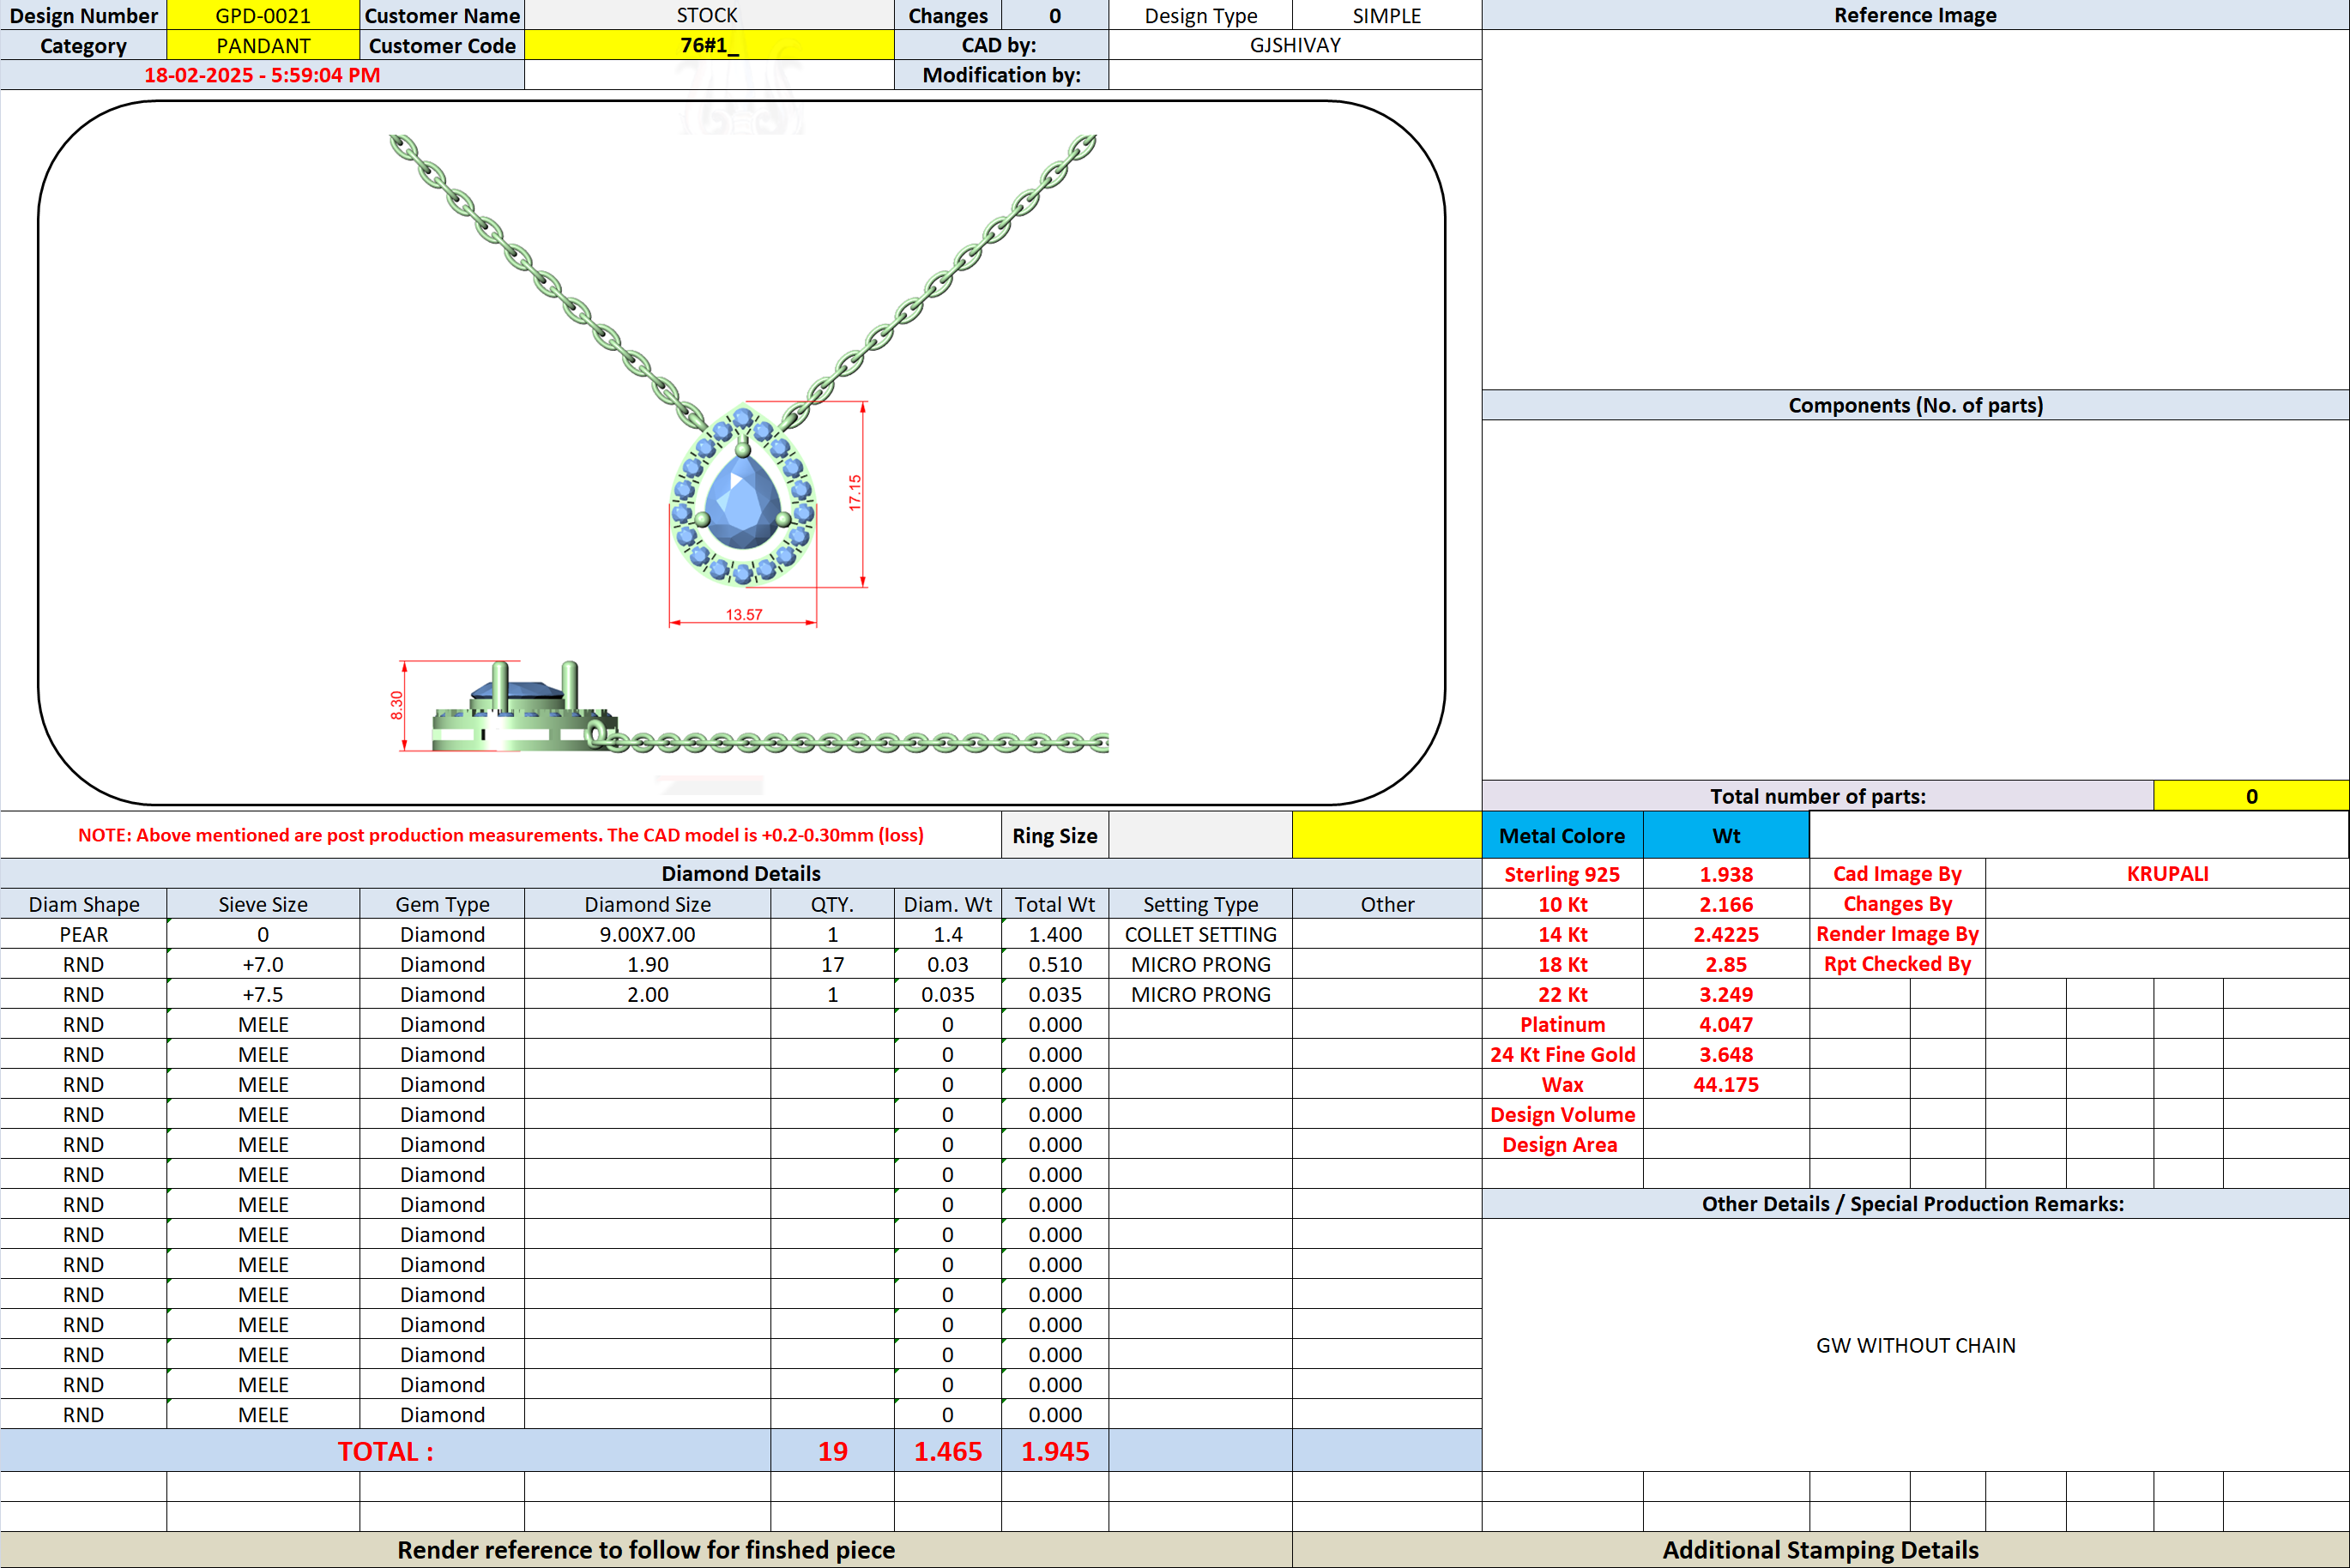Select the QTY 17 cell
Image resolution: width=2350 pixels, height=1568 pixels.
click(832, 964)
